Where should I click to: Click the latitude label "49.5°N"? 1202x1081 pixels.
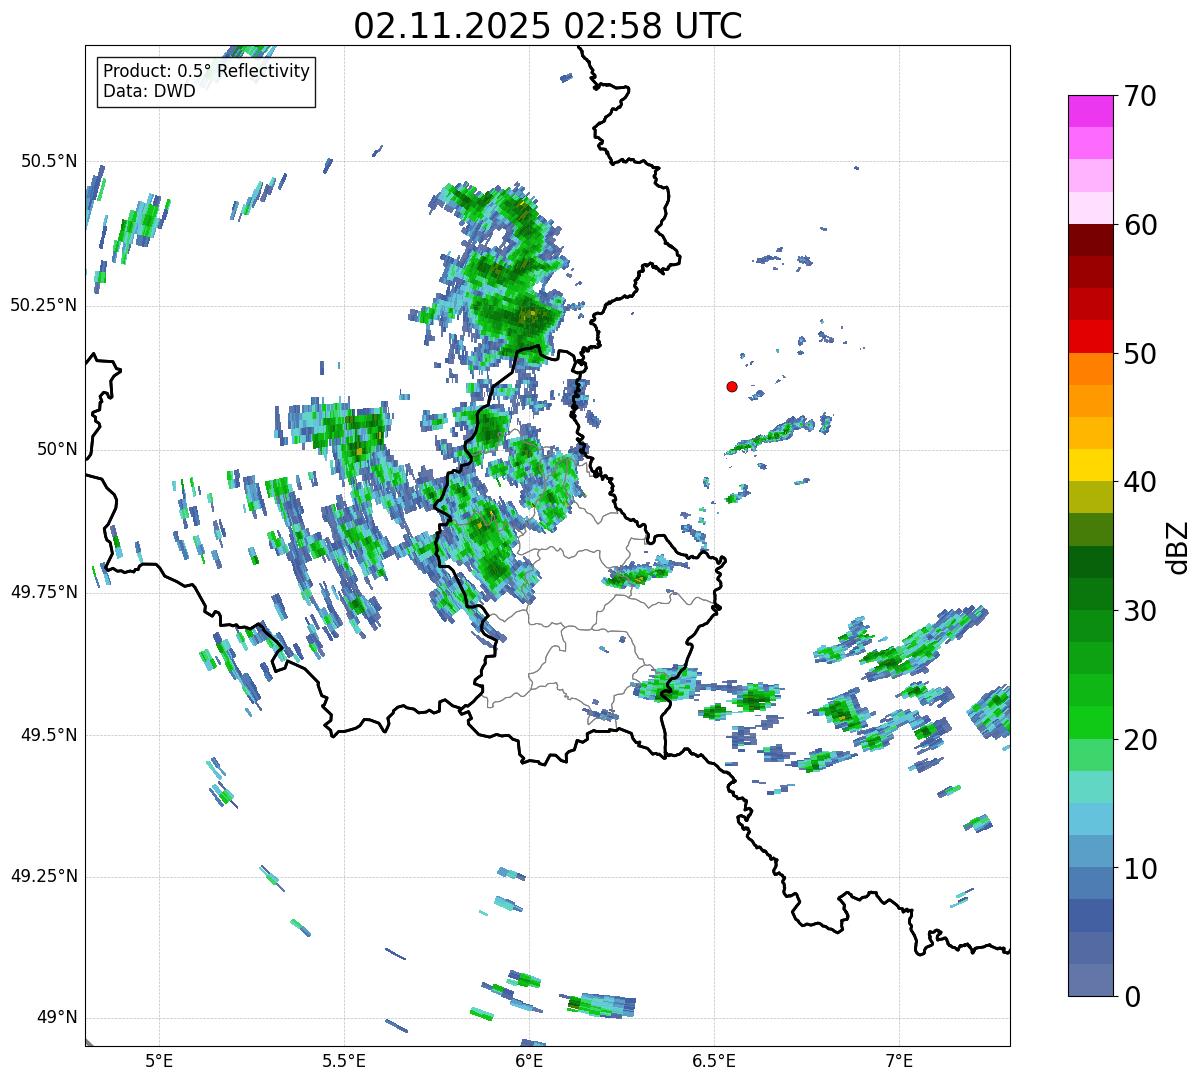point(49,735)
